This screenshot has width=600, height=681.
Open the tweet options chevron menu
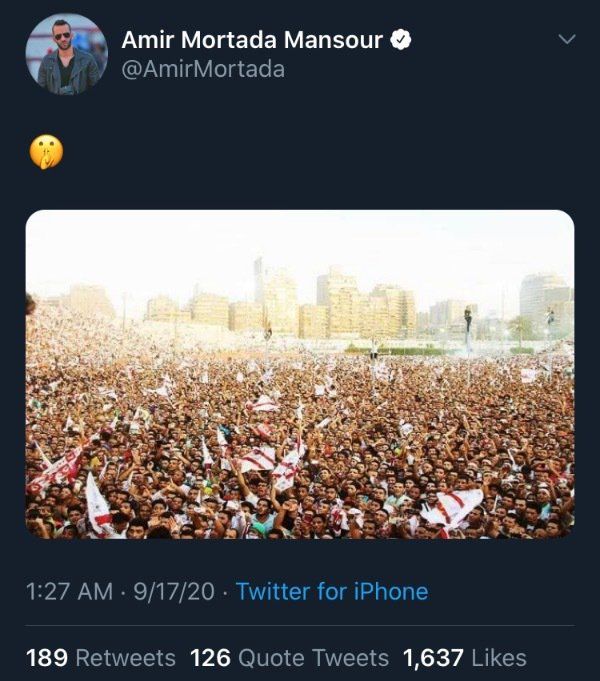(567, 40)
